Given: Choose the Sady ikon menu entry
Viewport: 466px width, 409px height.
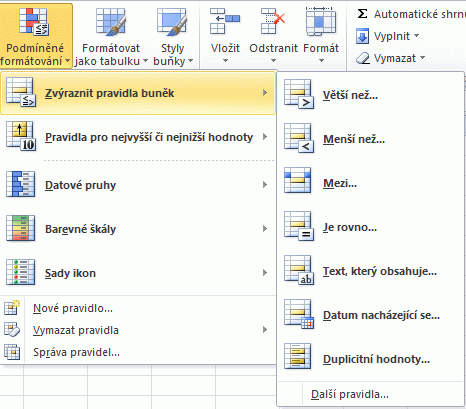Looking at the screenshot, I should tap(138, 273).
